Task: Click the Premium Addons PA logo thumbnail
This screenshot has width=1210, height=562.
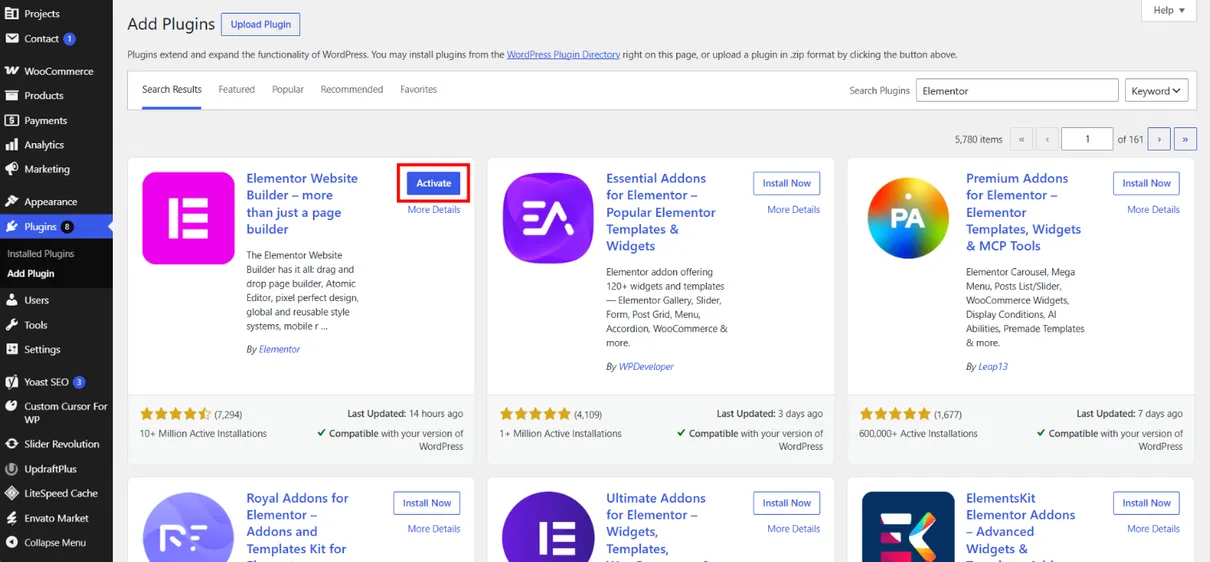Action: 908,218
